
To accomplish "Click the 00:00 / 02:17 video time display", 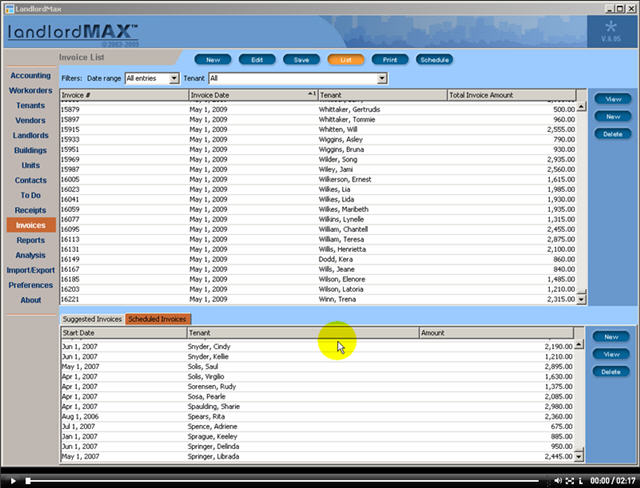I will [x=612, y=481].
